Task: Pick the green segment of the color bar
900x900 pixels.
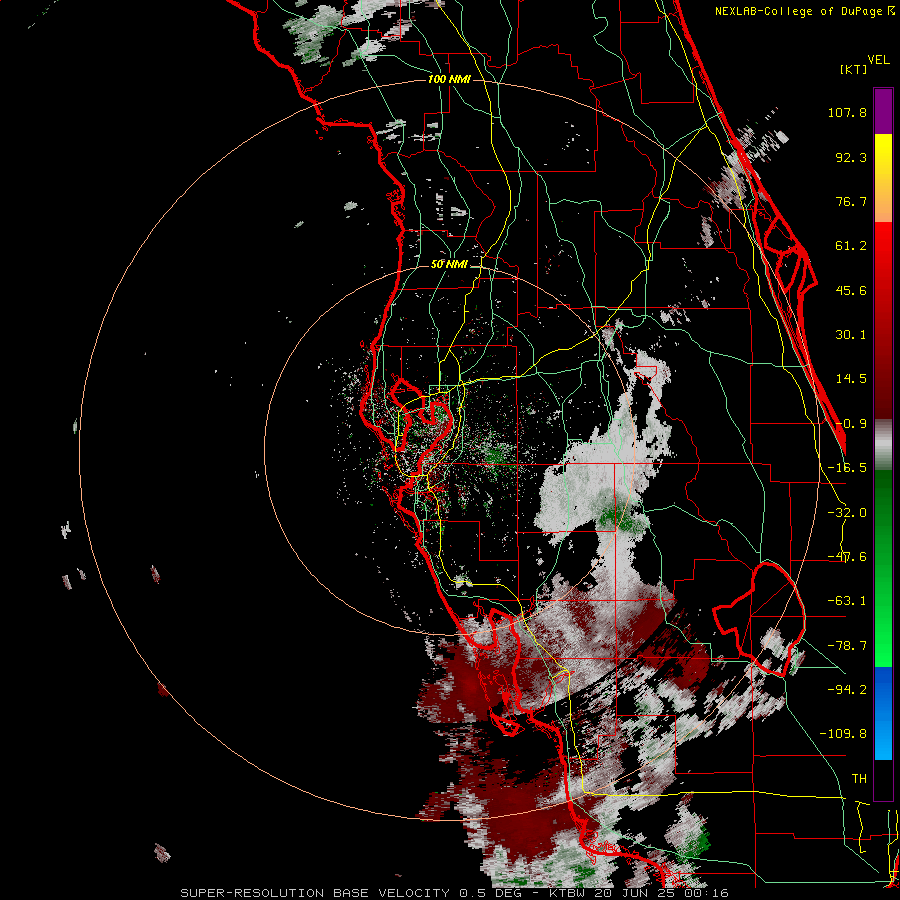Action: (883, 568)
